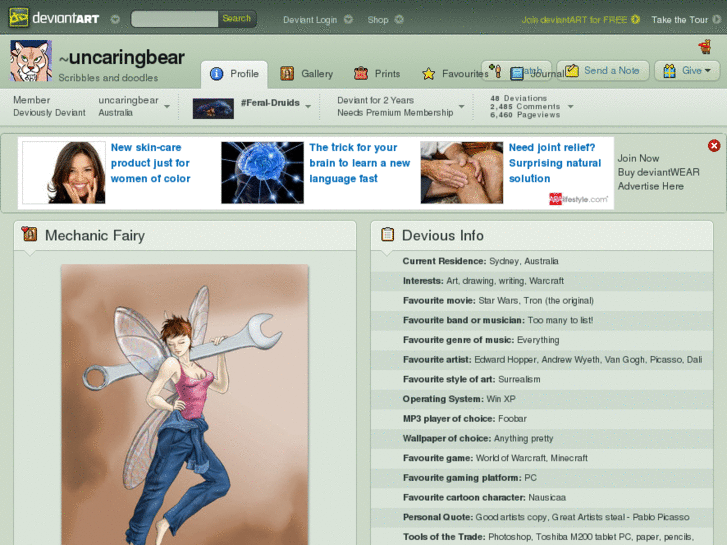Viewport: 727px width, 545px height.
Task: Click Take the Tour link
Action: (680, 20)
